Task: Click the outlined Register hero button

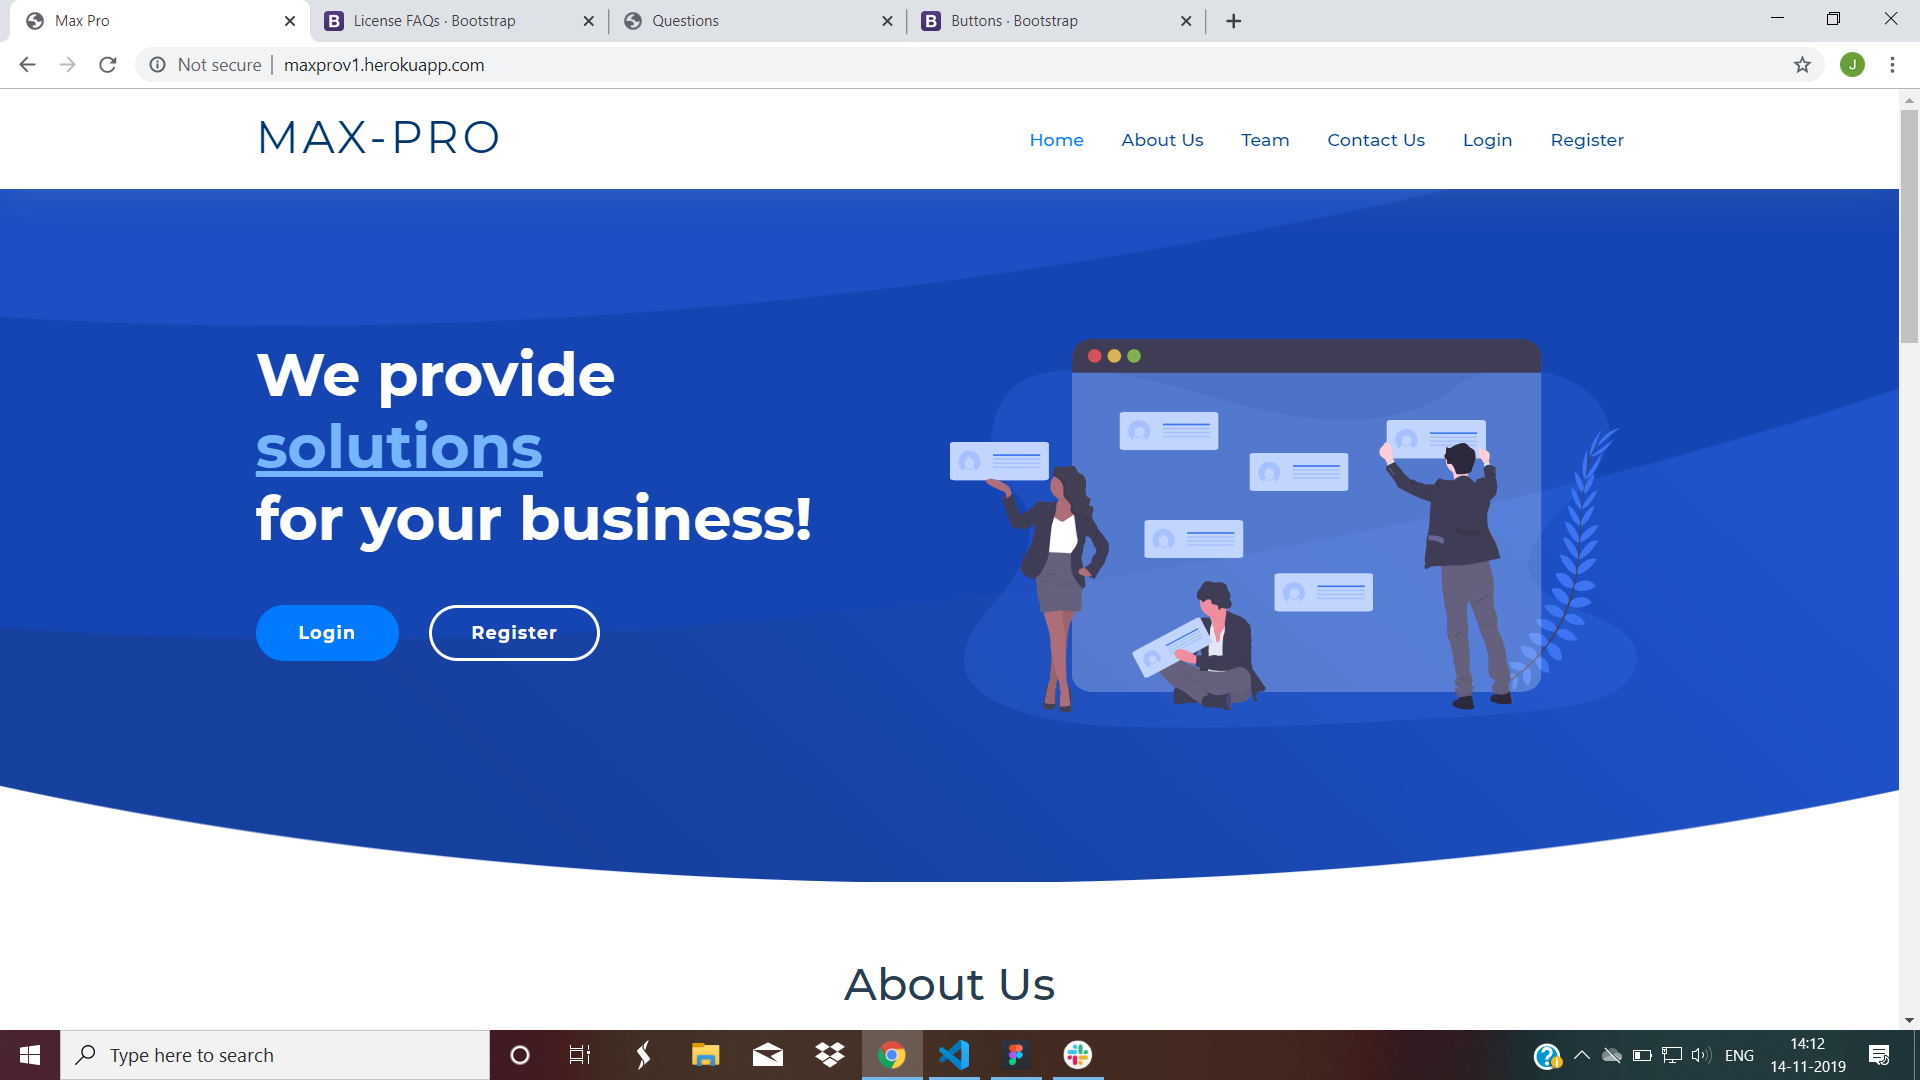Action: pyautogui.click(x=514, y=633)
